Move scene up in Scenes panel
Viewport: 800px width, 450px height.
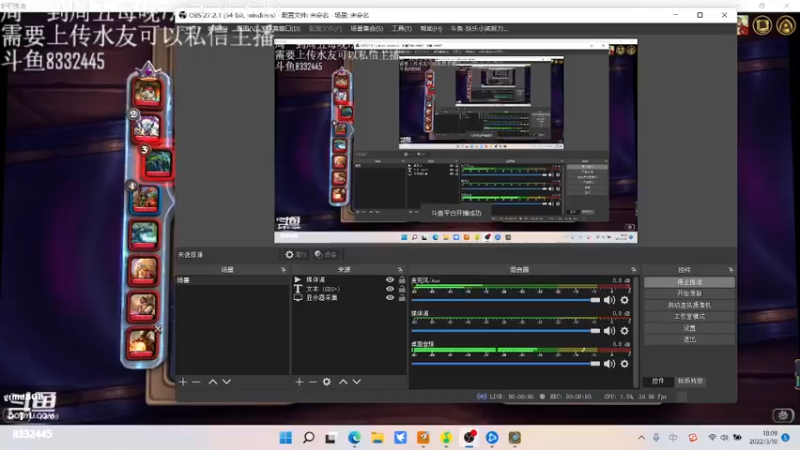tap(213, 382)
